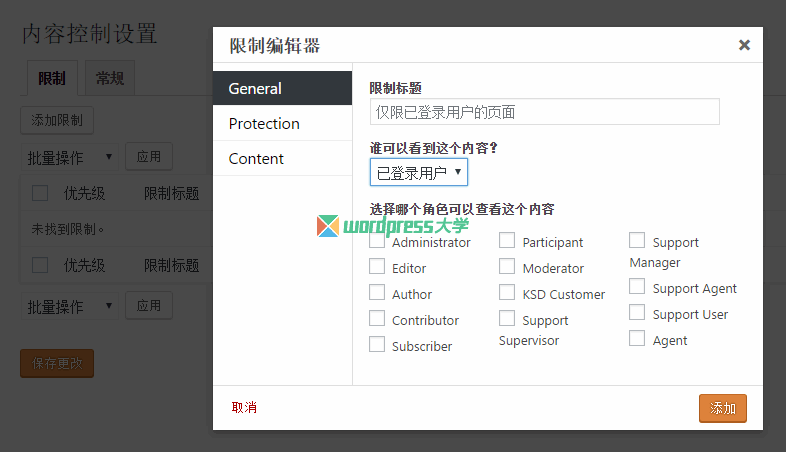Check the KSD Customer checkbox

tap(507, 293)
